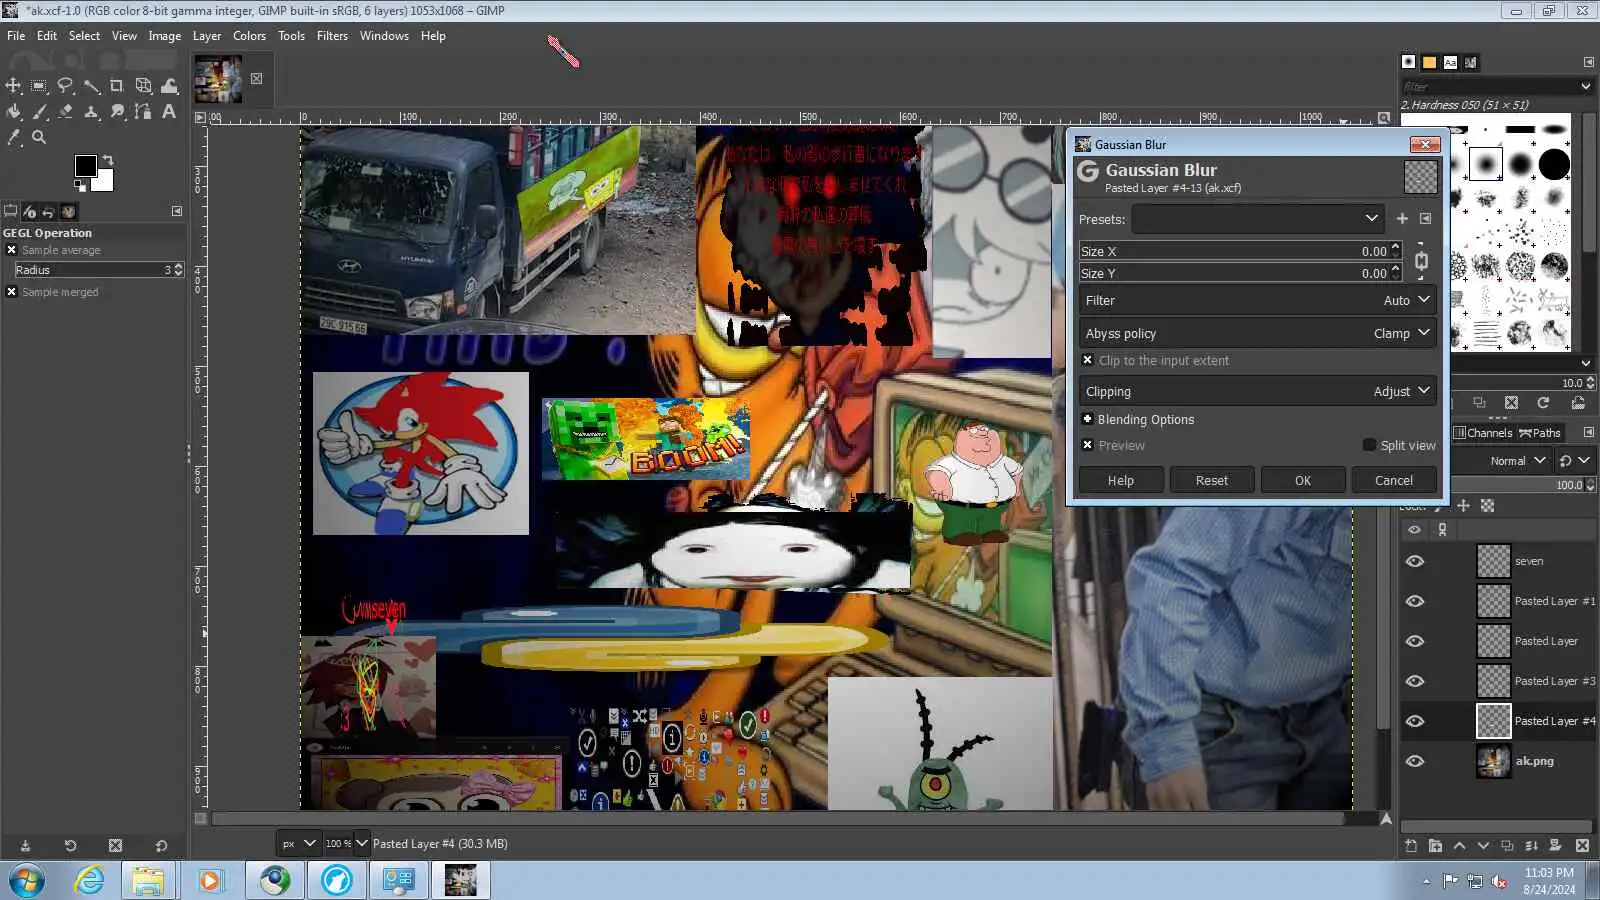Open the Colors menu
This screenshot has width=1600, height=900.
click(249, 36)
